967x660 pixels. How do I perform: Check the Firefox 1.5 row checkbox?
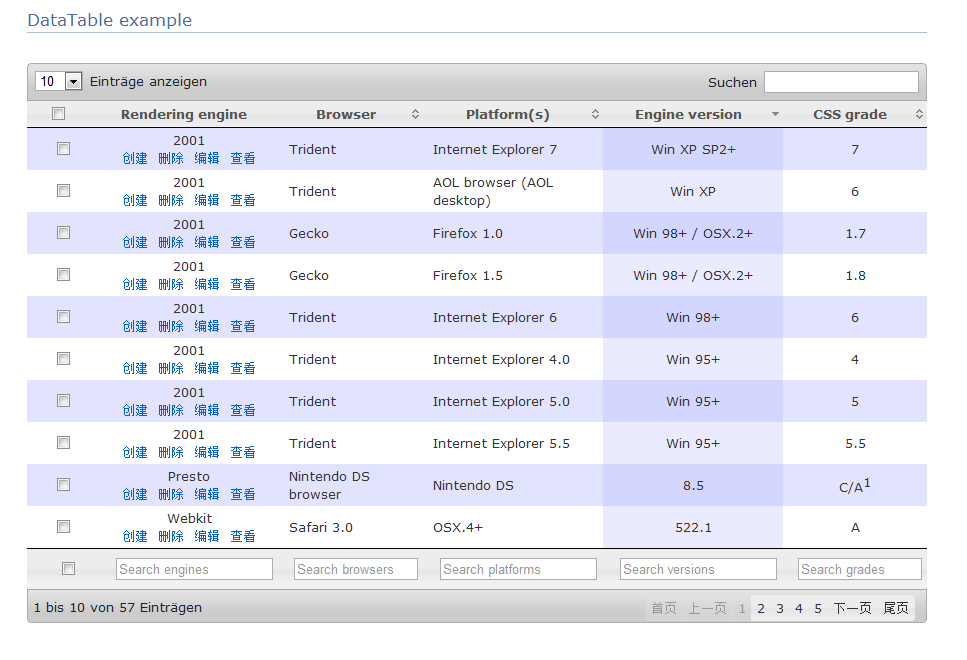(x=64, y=274)
